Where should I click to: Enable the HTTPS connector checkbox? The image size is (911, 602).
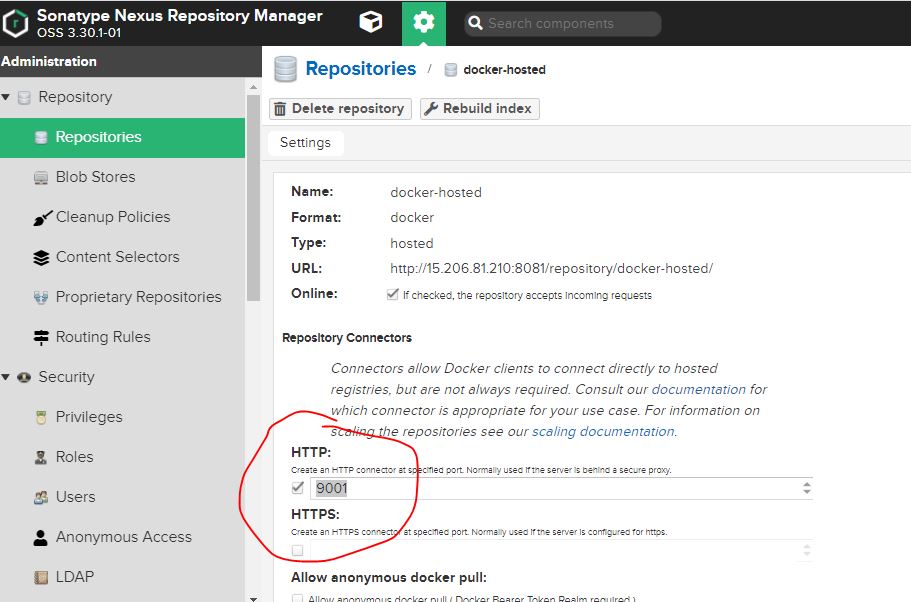pos(297,550)
